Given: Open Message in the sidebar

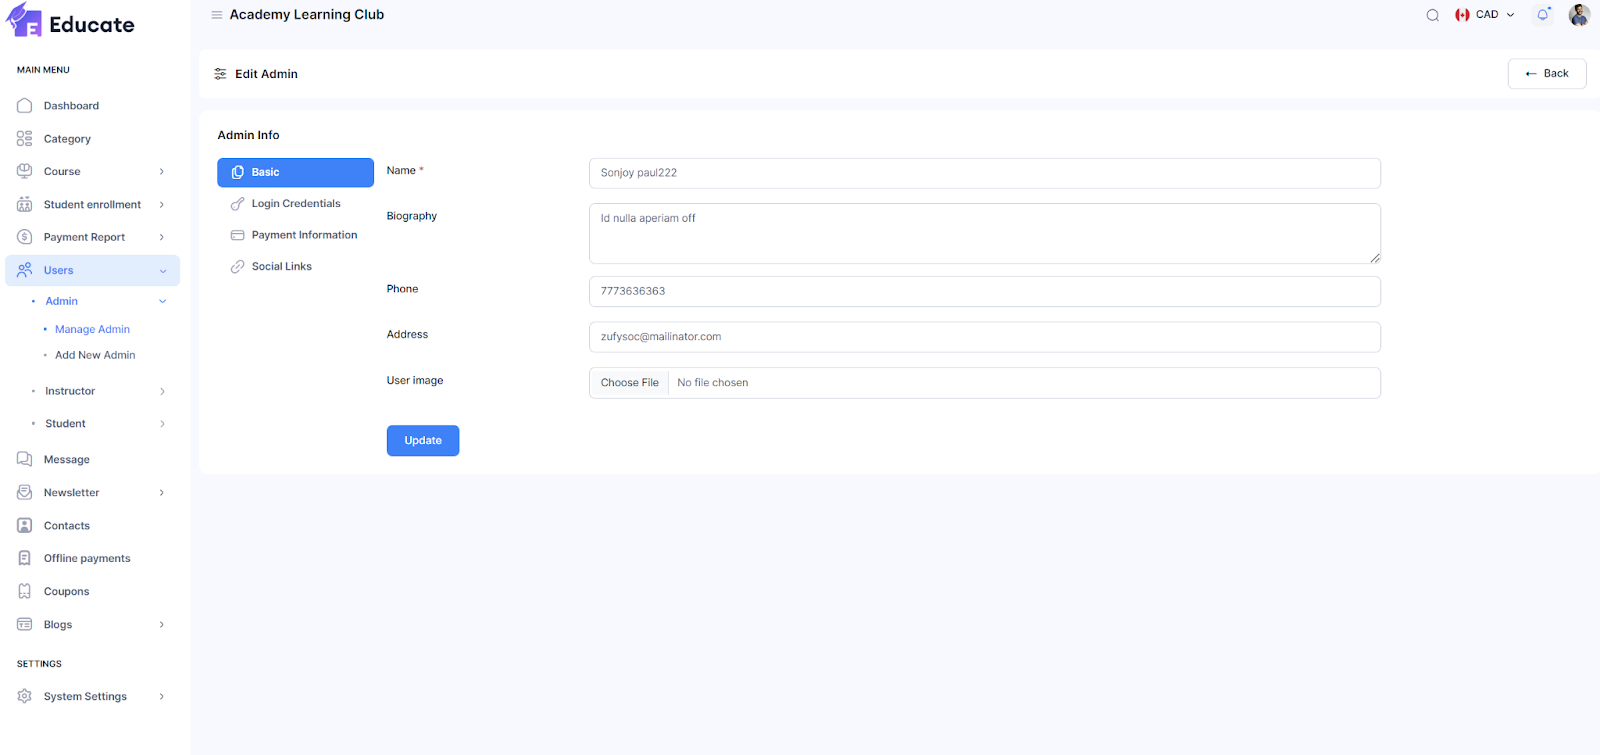Looking at the screenshot, I should click(66, 460).
